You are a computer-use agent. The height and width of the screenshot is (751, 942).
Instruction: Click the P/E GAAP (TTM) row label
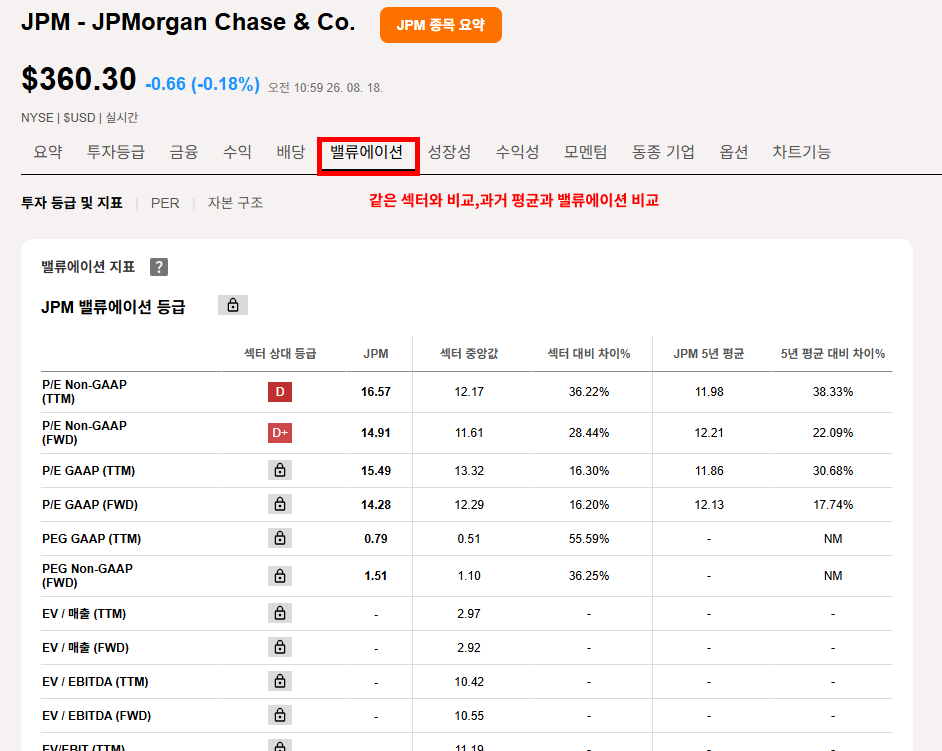pos(88,470)
